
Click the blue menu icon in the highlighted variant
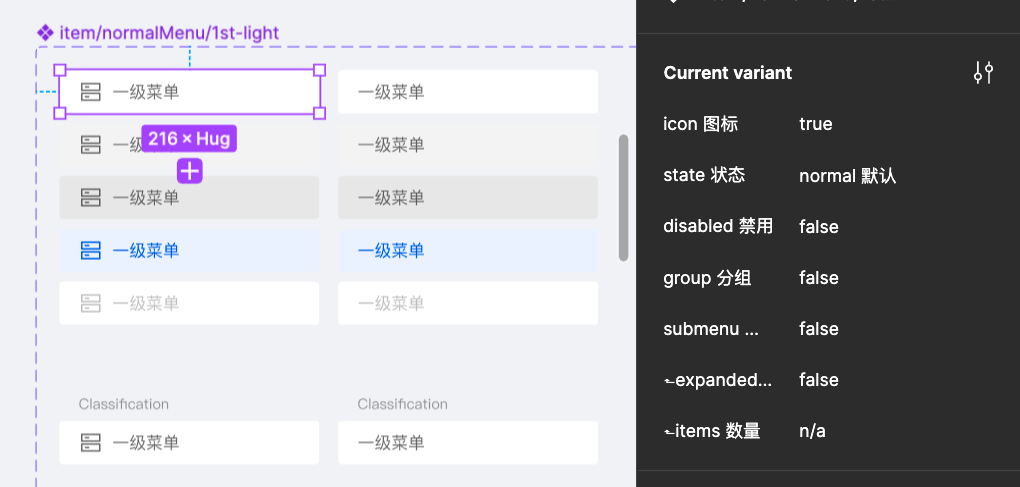click(x=91, y=250)
